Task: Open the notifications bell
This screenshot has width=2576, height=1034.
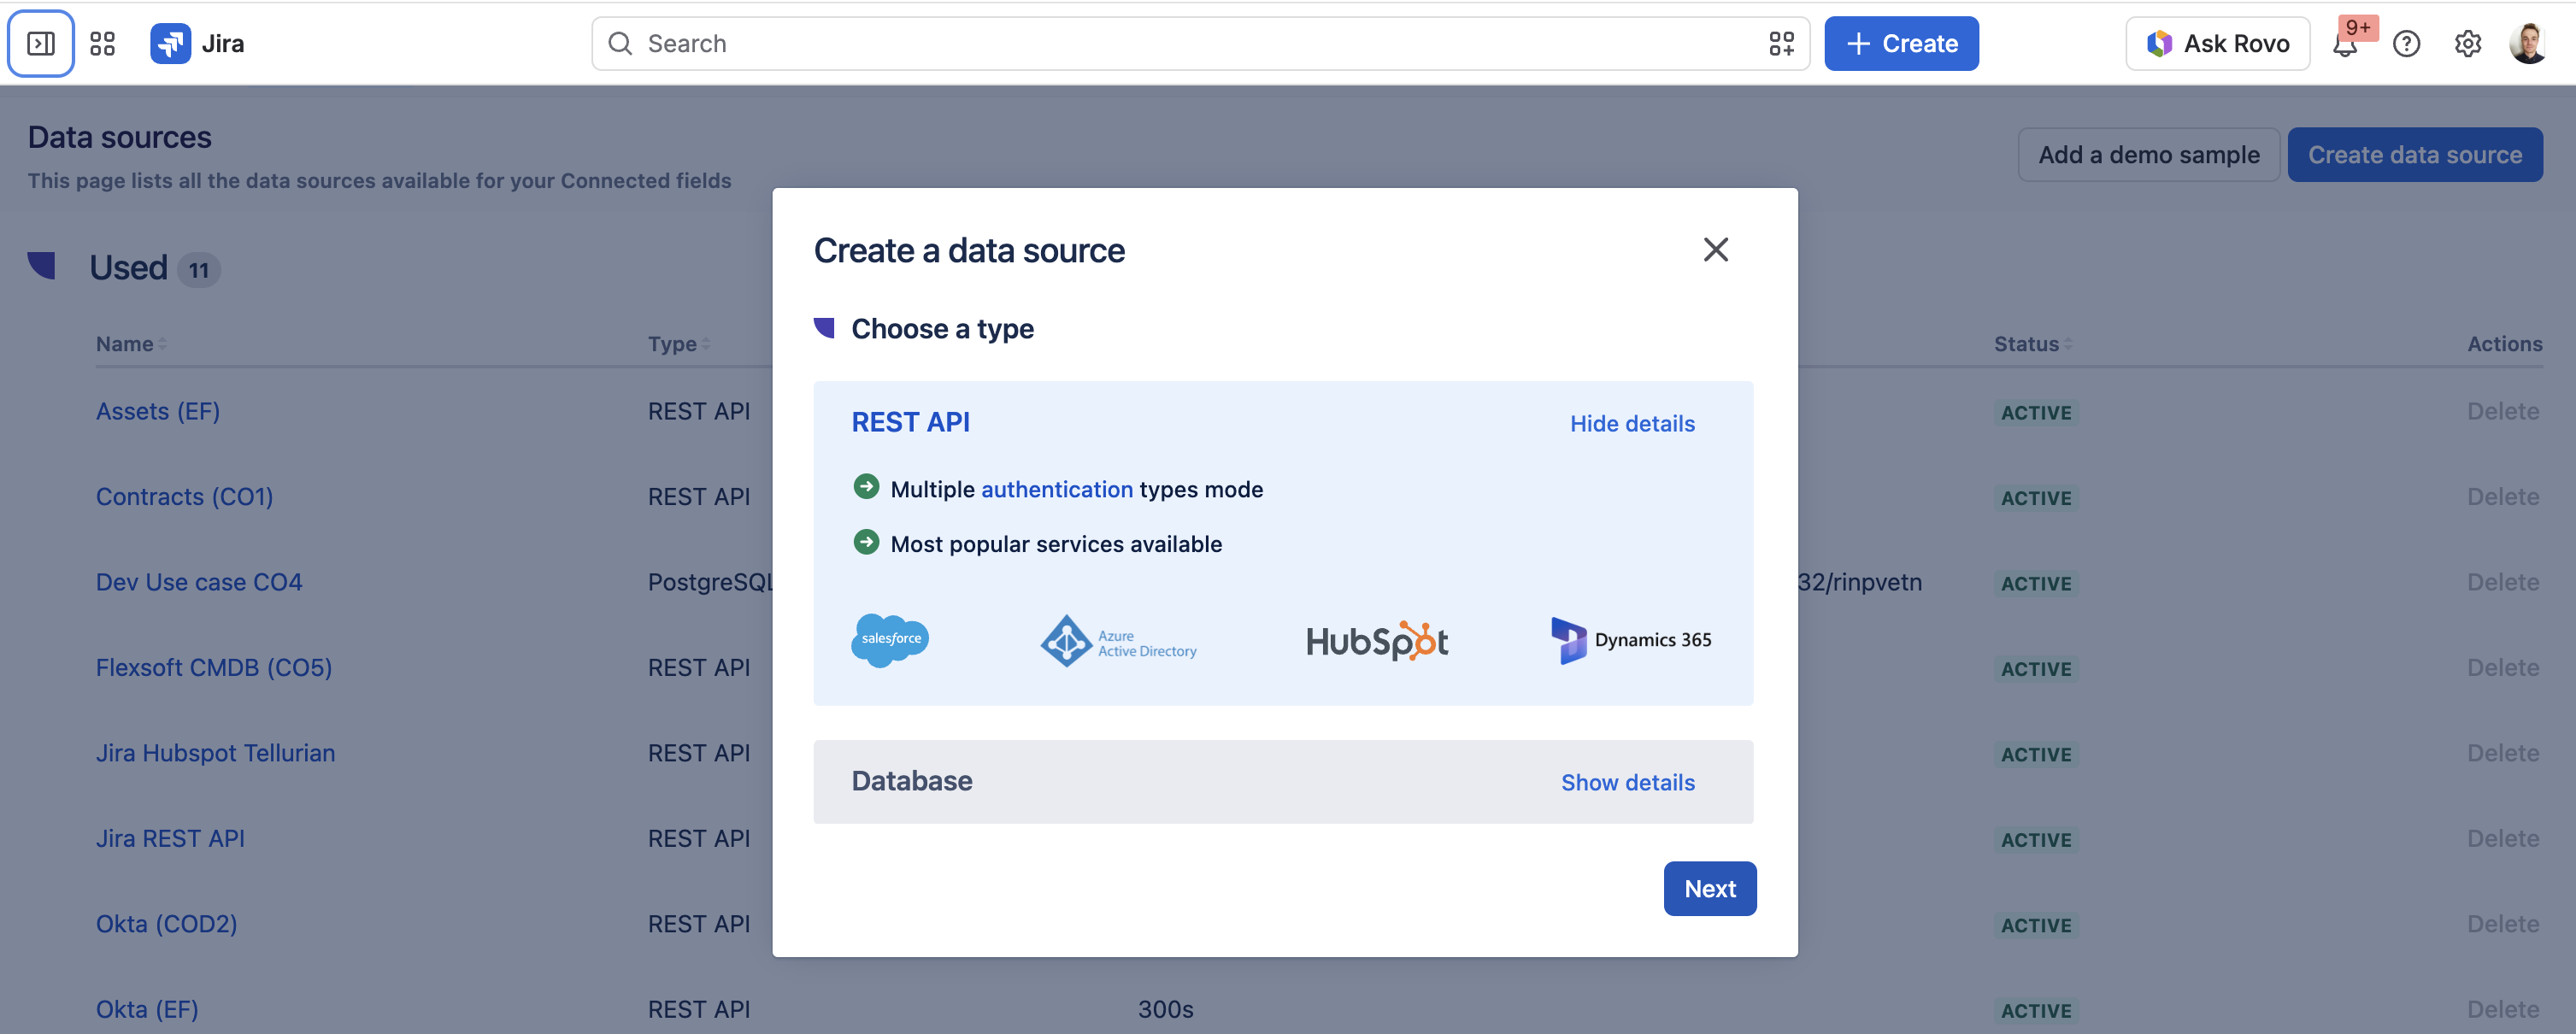Action: pos(2344,43)
